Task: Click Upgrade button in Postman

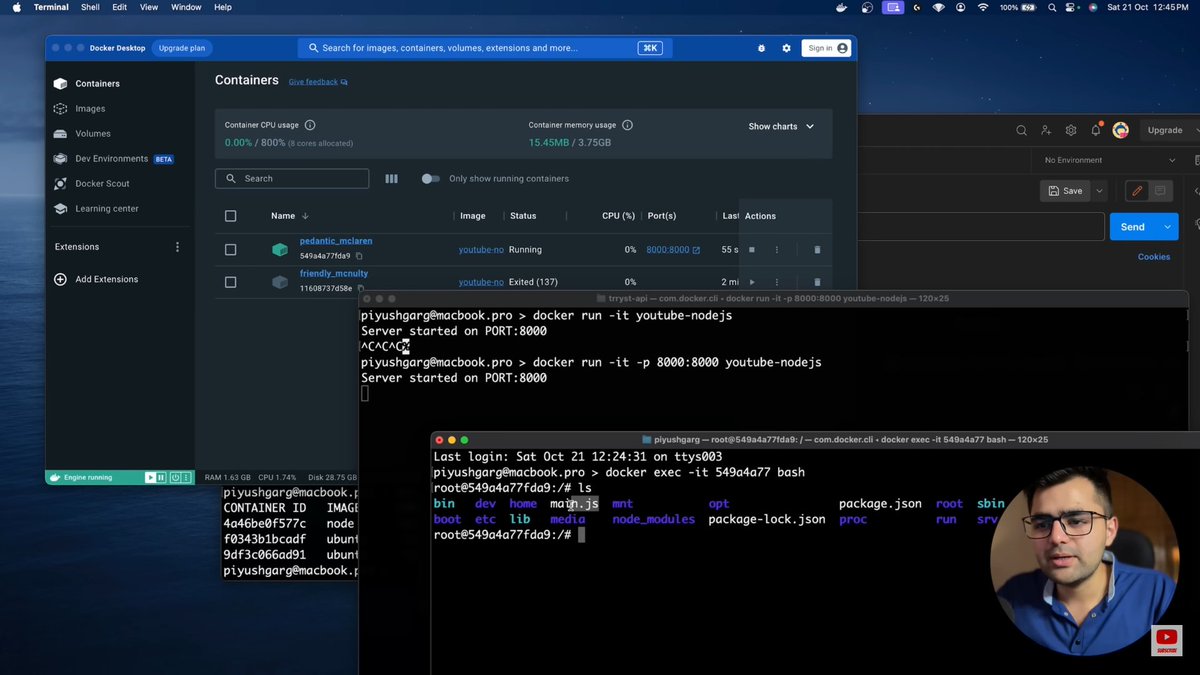Action: 1165,130
